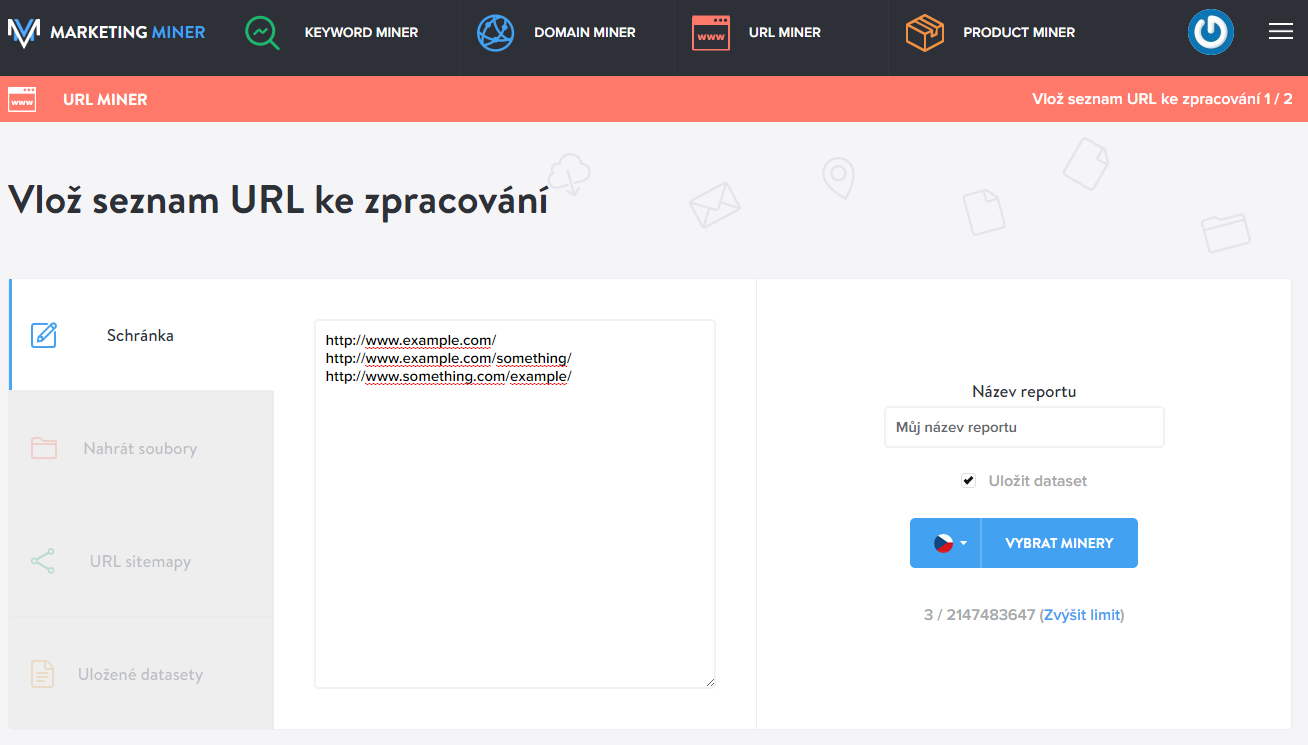Open the hamburger menu
The image size is (1308, 745).
point(1281,32)
